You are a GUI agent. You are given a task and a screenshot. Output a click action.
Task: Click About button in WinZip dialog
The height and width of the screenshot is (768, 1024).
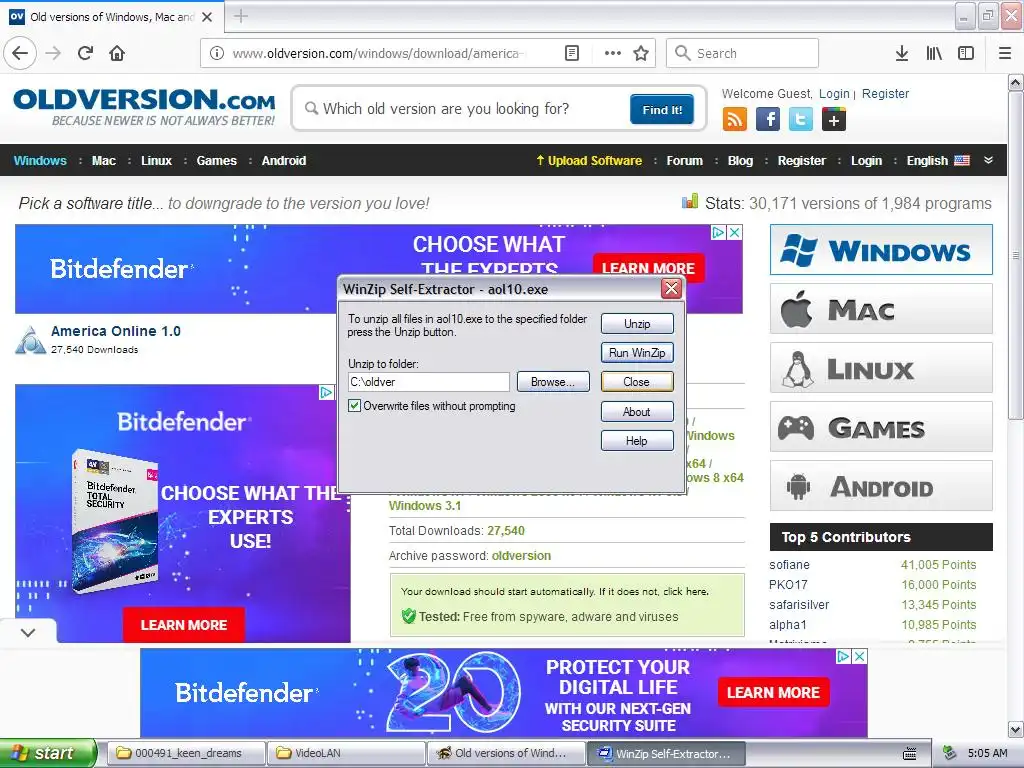[x=637, y=411]
